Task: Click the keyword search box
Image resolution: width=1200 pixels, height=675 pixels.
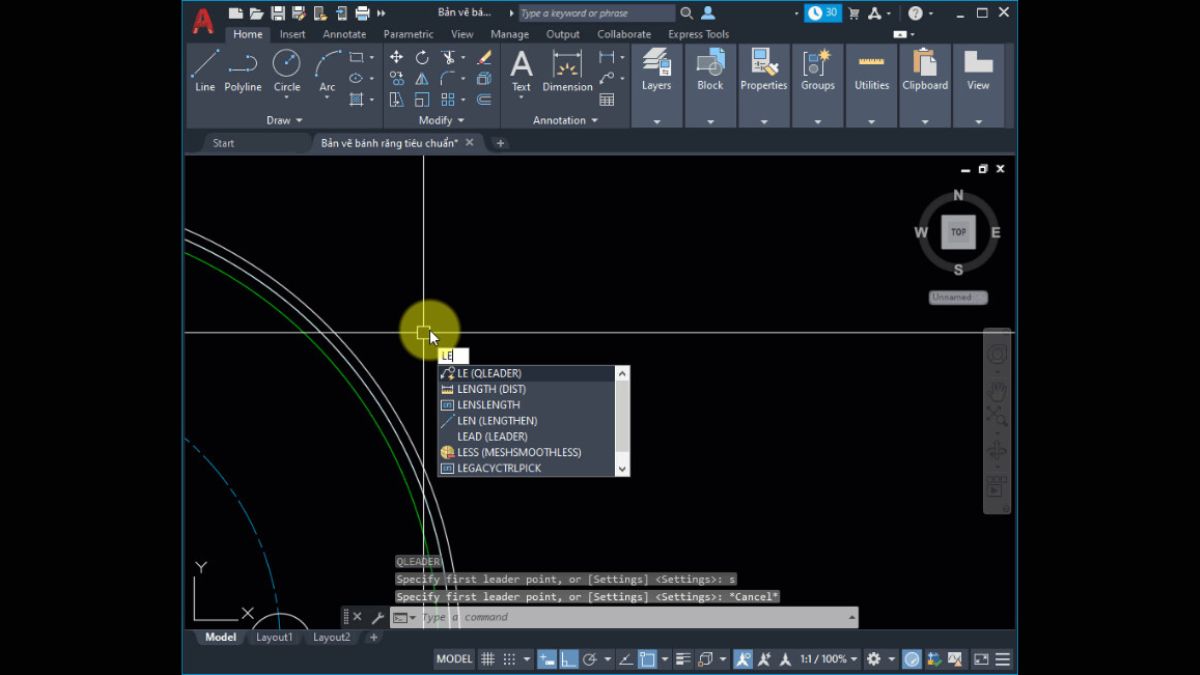Action: (x=596, y=13)
